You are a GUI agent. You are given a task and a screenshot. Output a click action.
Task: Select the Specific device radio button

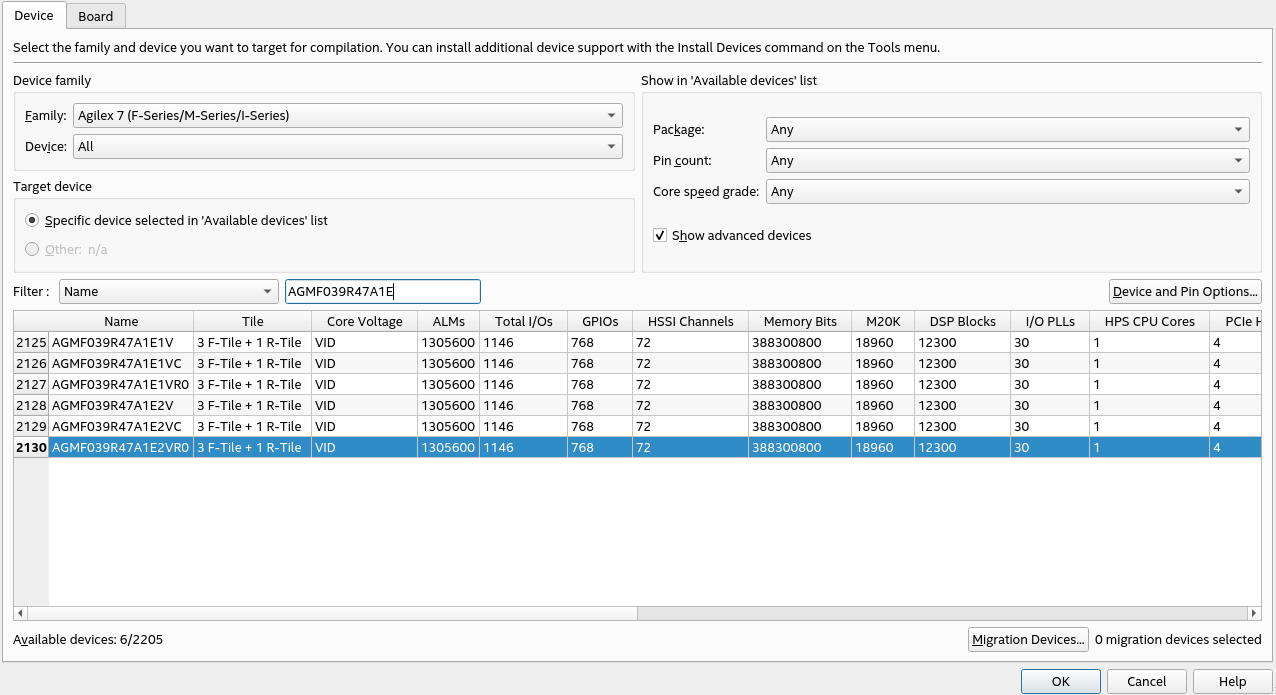(x=33, y=221)
